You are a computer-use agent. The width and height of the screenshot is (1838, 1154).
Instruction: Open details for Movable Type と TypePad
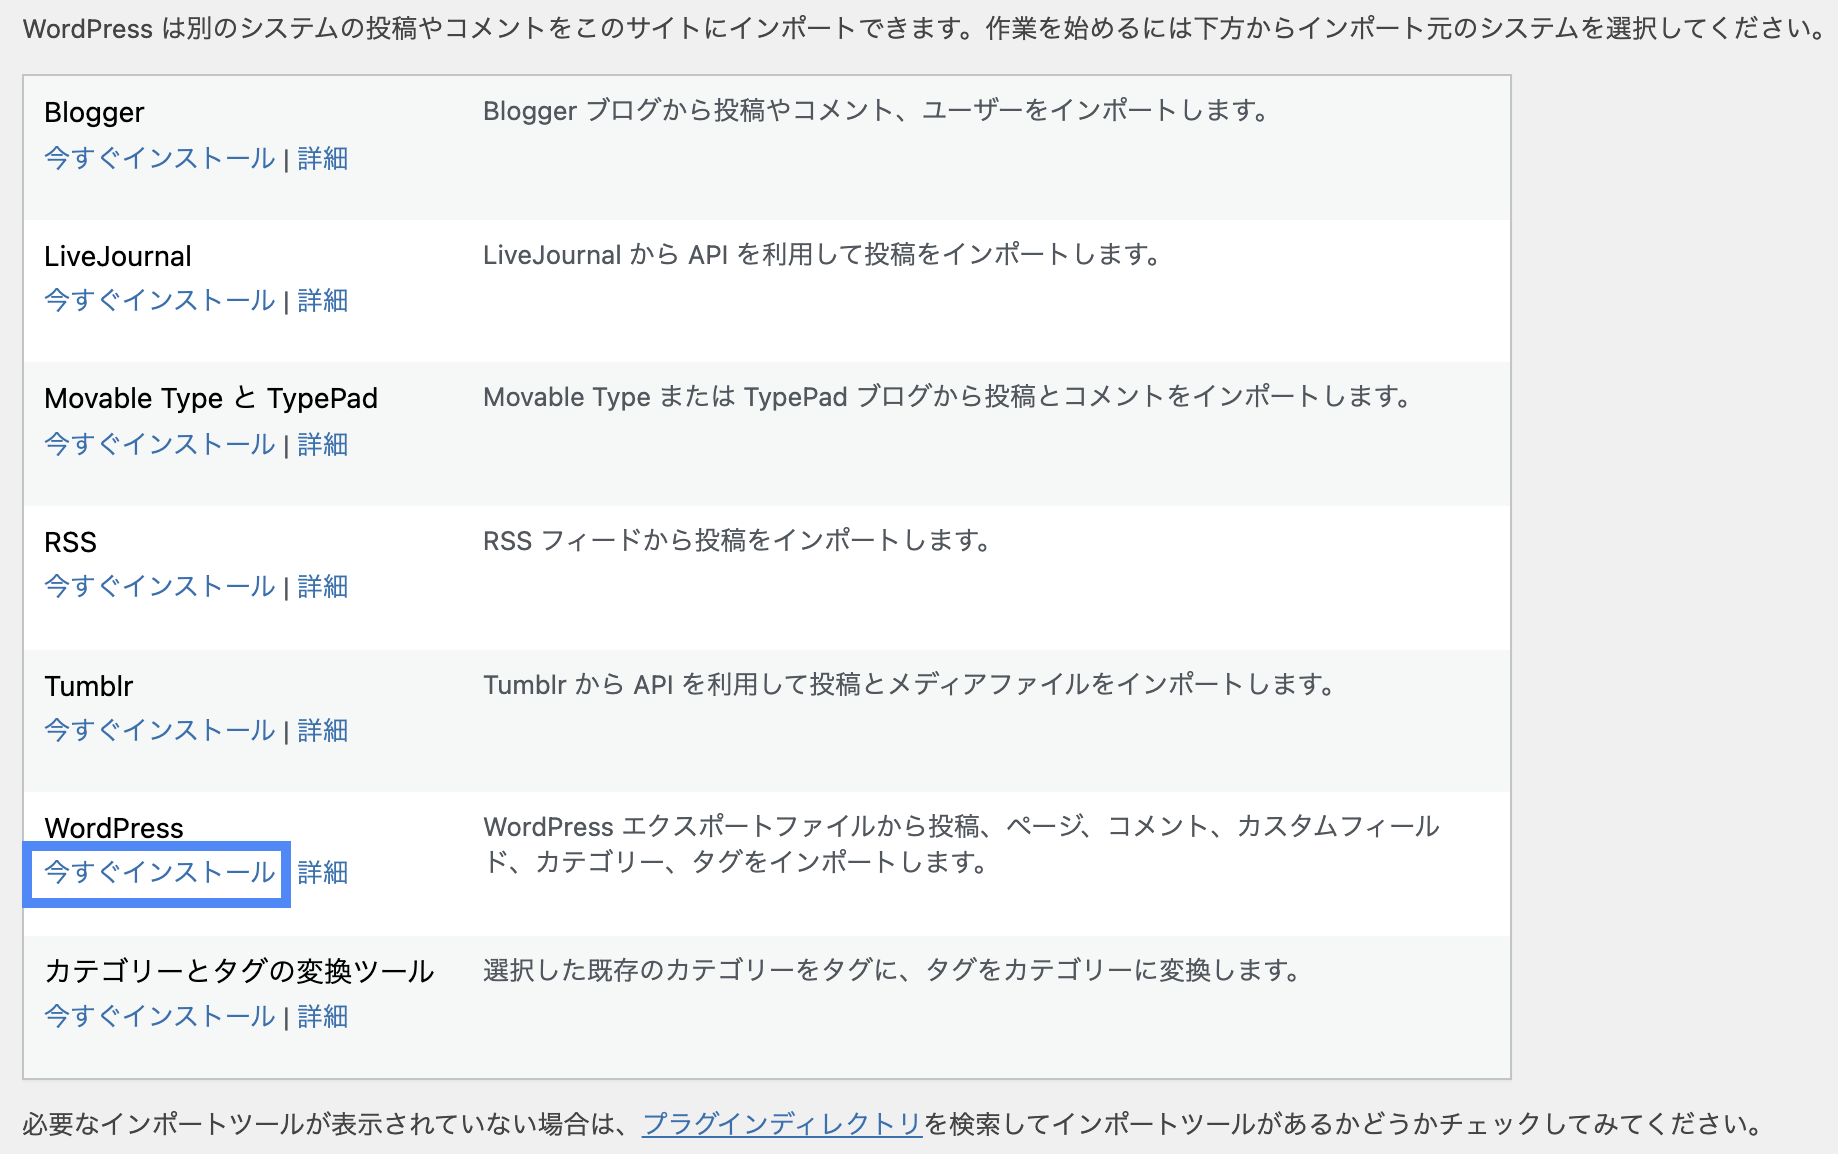[322, 444]
